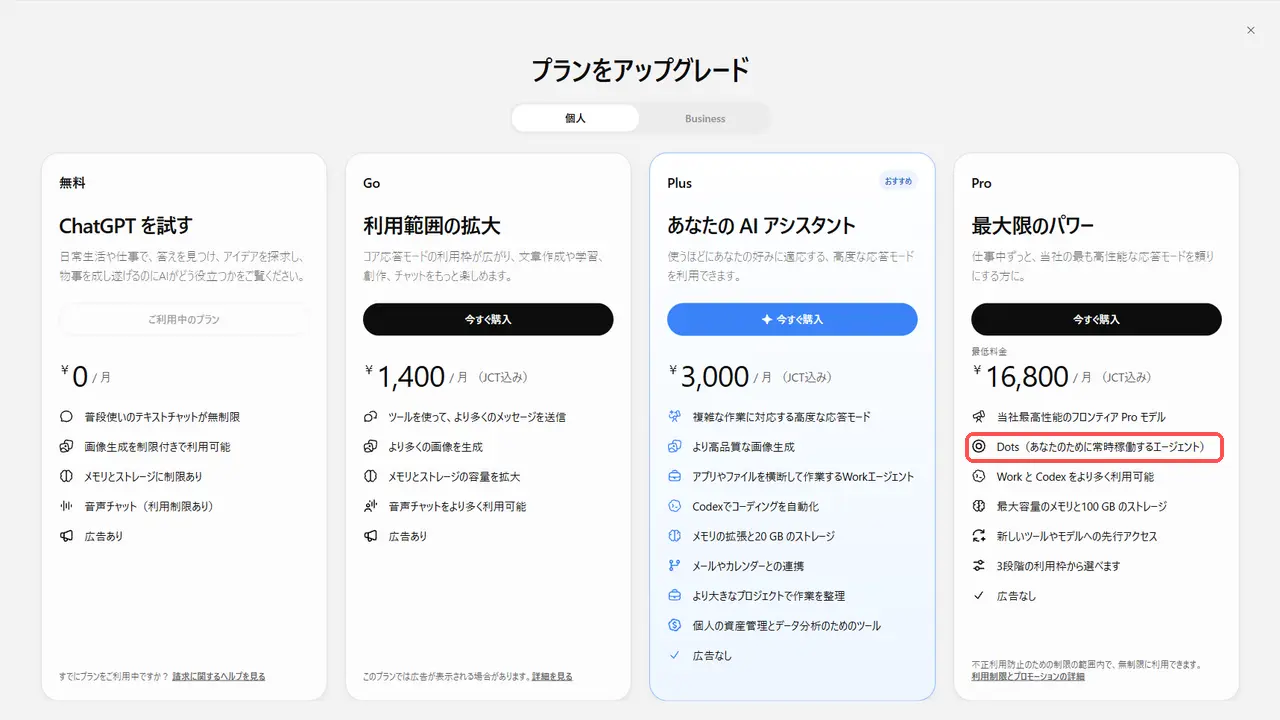The image size is (1280, 720).
Task: Close the upgrade plan dialog
Action: pos(1251,31)
